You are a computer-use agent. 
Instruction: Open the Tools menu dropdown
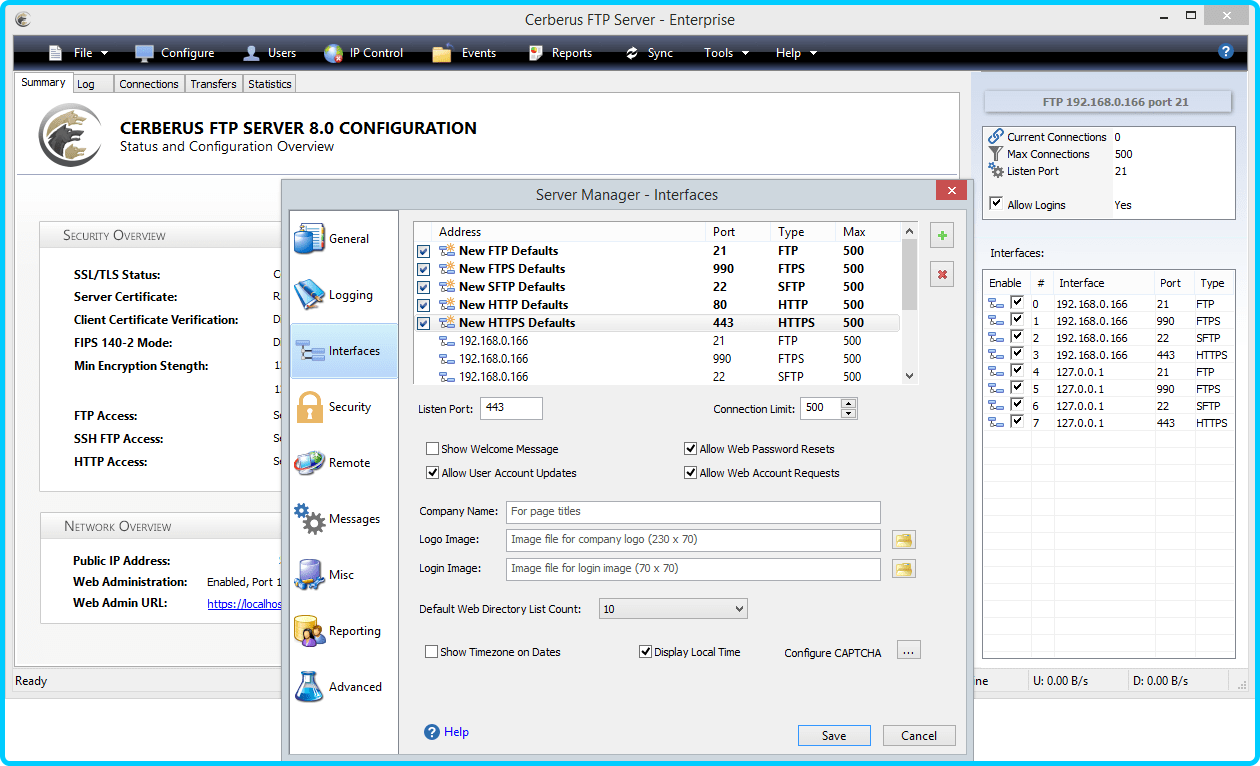click(727, 53)
